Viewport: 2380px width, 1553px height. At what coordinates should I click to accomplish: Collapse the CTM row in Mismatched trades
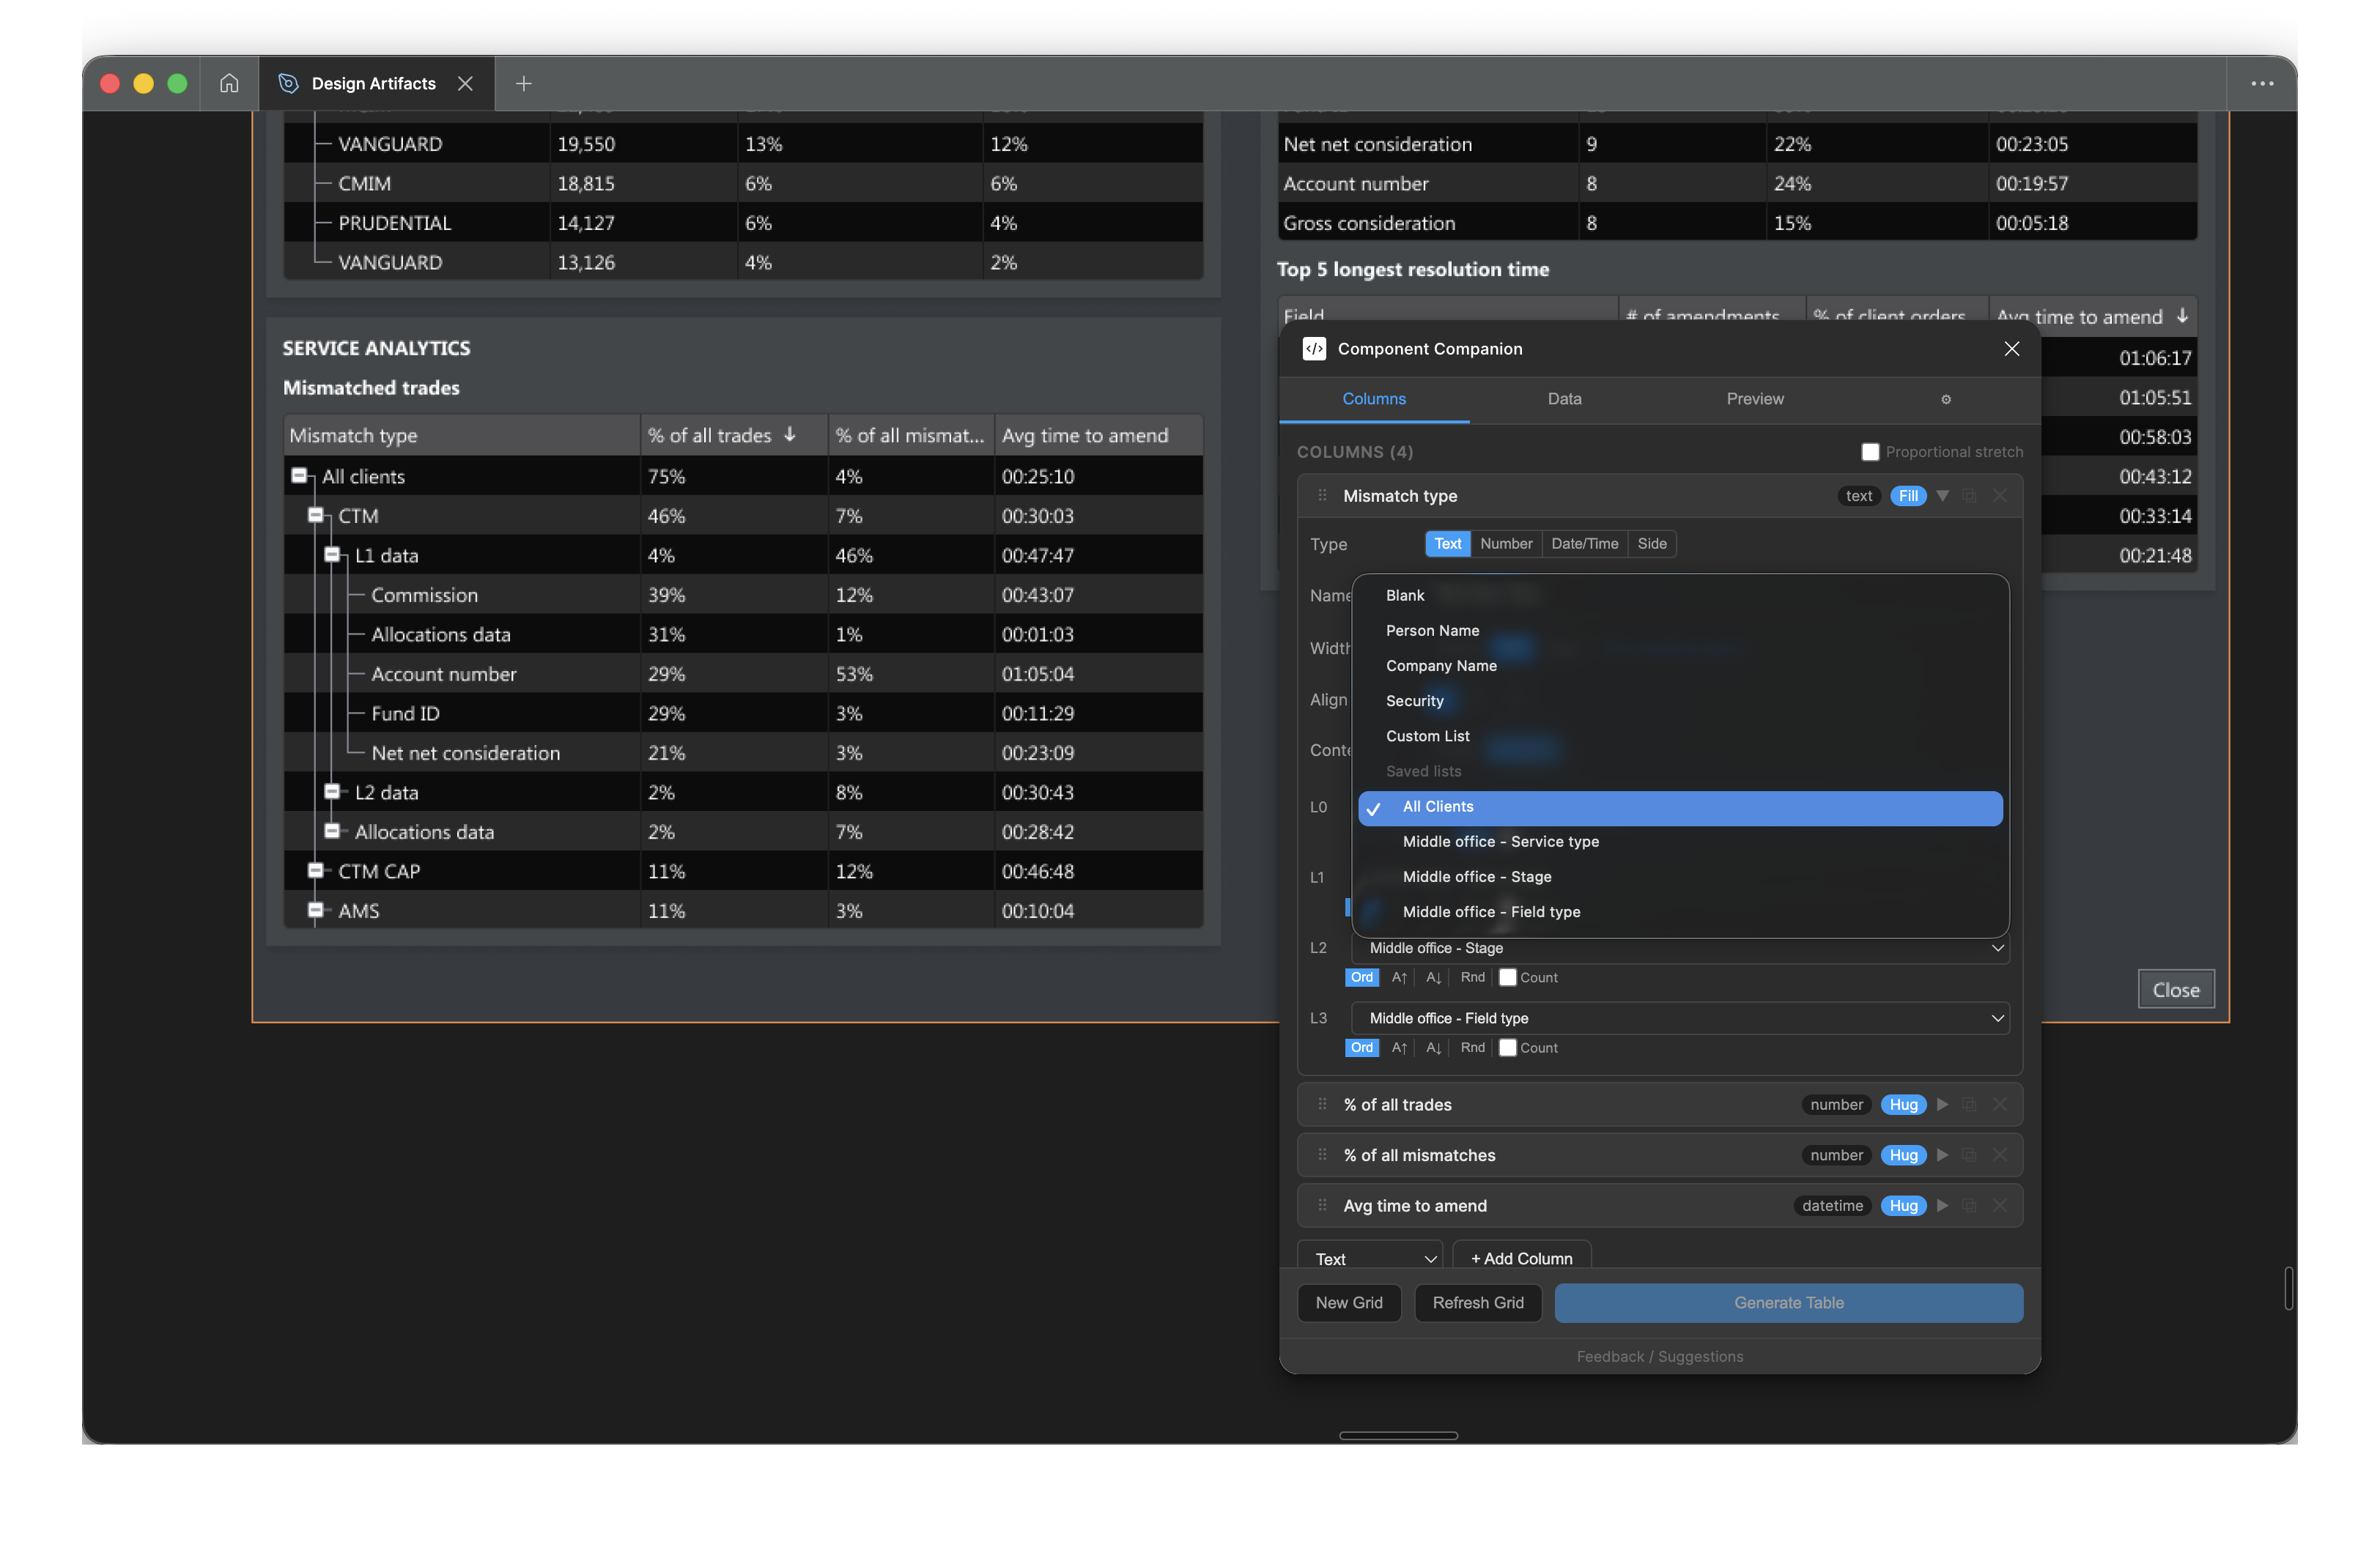coord(316,515)
